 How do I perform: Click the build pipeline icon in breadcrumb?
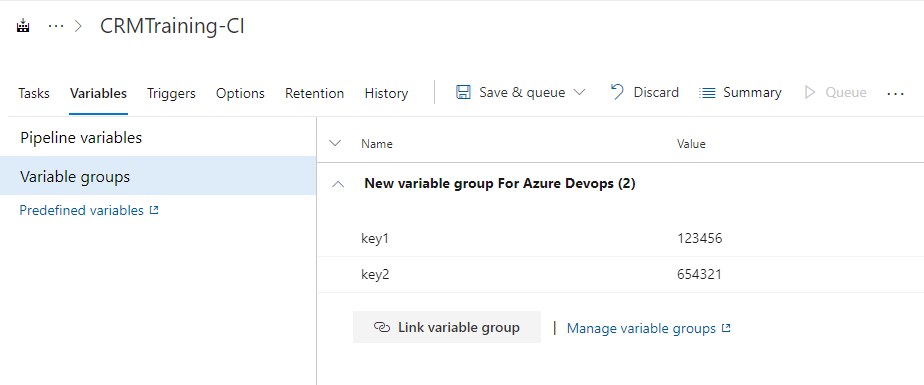click(23, 27)
